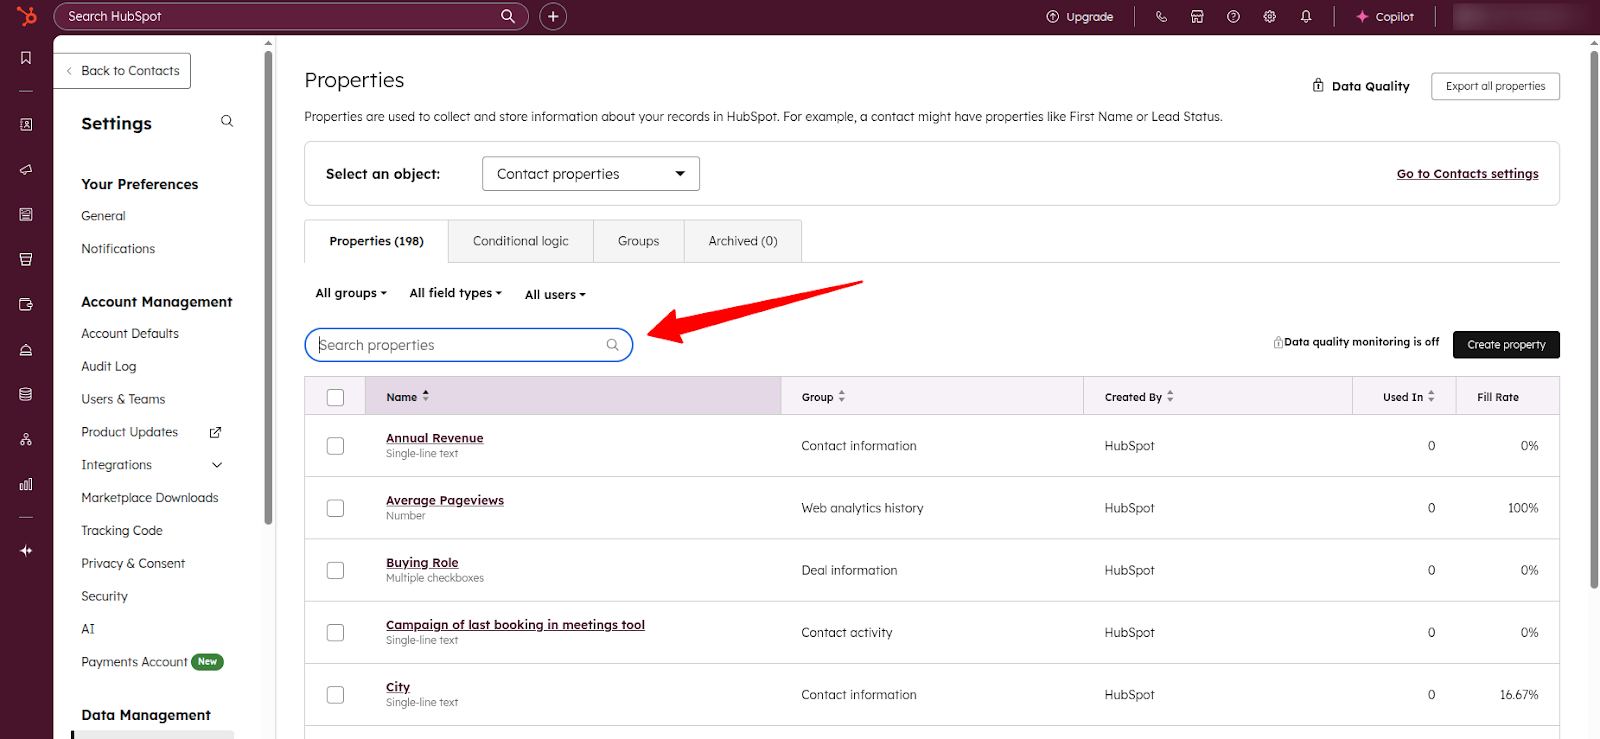
Task: Click the search icon inside Search properties field
Action: pyautogui.click(x=612, y=345)
